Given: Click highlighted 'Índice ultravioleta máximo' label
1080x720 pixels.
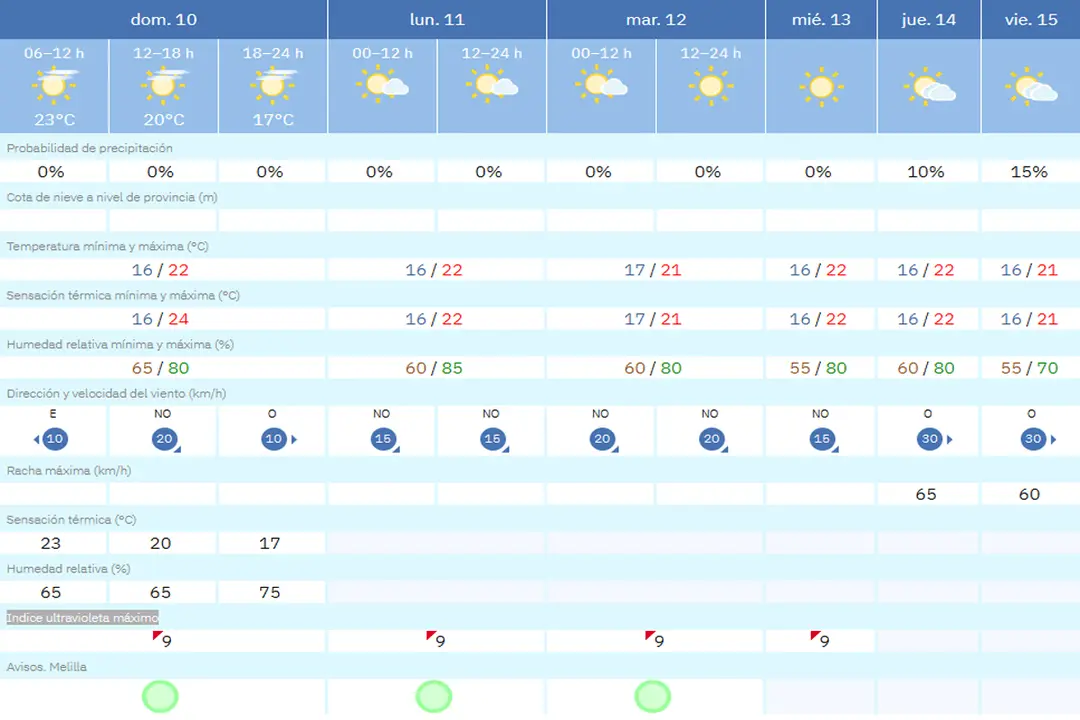Looking at the screenshot, I should pos(83,617).
